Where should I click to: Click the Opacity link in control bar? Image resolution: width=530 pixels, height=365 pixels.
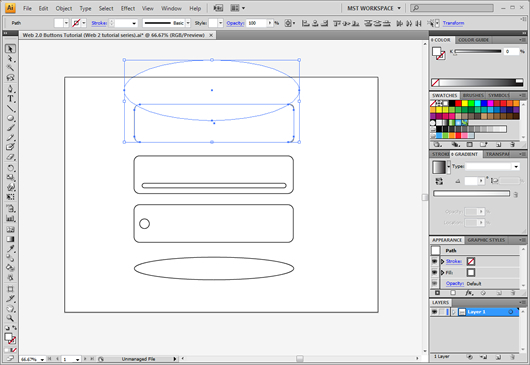(x=235, y=23)
